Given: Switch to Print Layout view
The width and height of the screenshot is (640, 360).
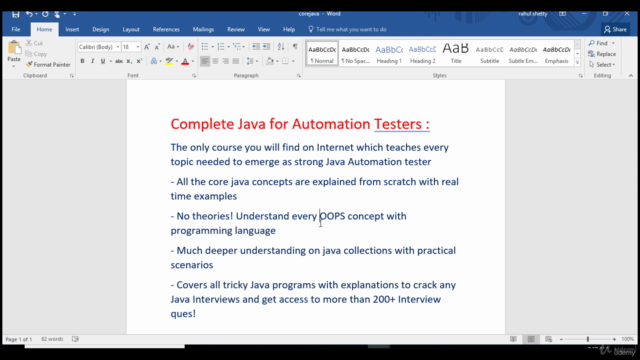Looking at the screenshot, I should [531, 339].
